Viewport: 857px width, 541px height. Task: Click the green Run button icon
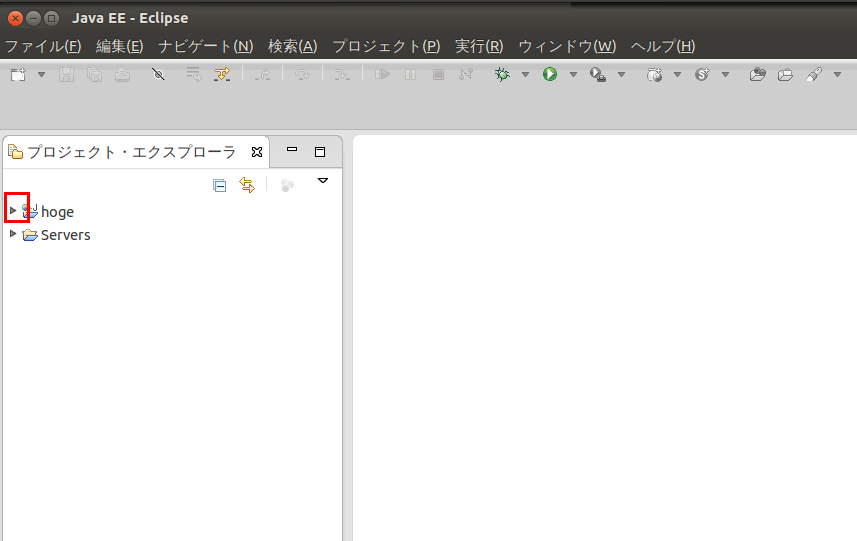click(550, 74)
